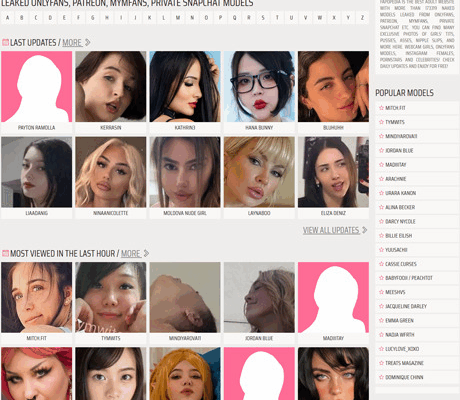Screen dimensions: 460x400
Task: Click the star icon beside Jacqueline Darley
Action: tap(381, 306)
